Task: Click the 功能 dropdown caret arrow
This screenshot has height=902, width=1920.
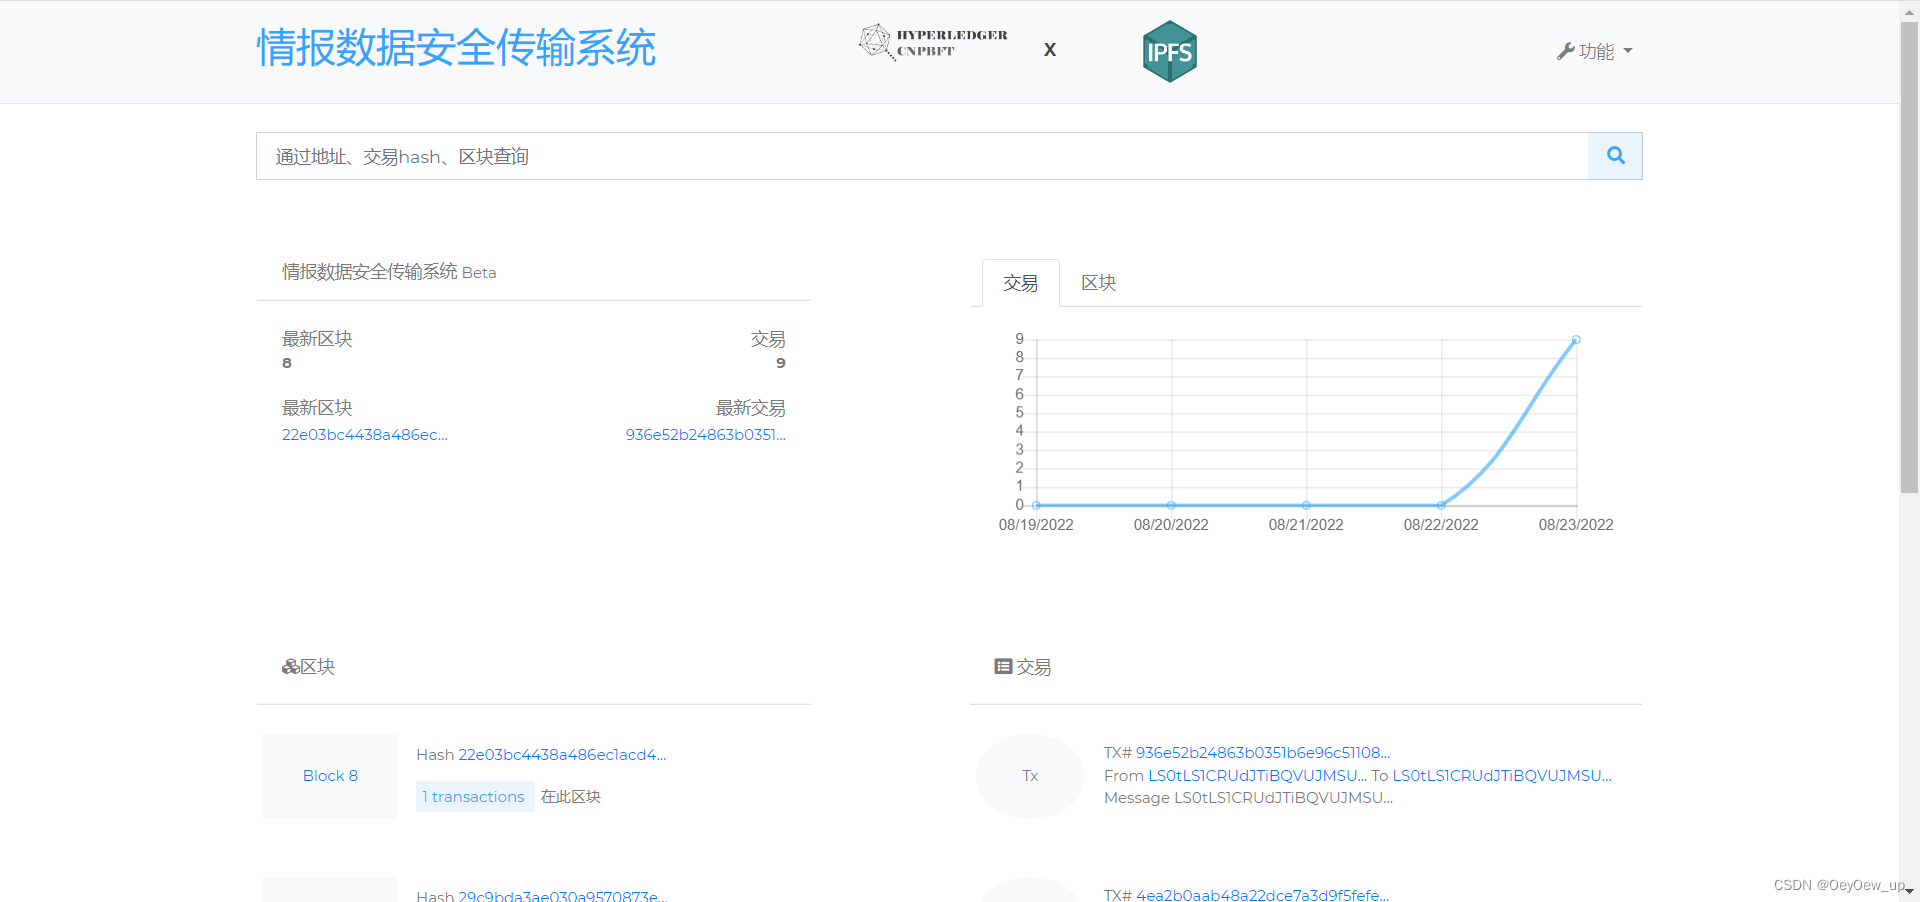Action: tap(1628, 51)
